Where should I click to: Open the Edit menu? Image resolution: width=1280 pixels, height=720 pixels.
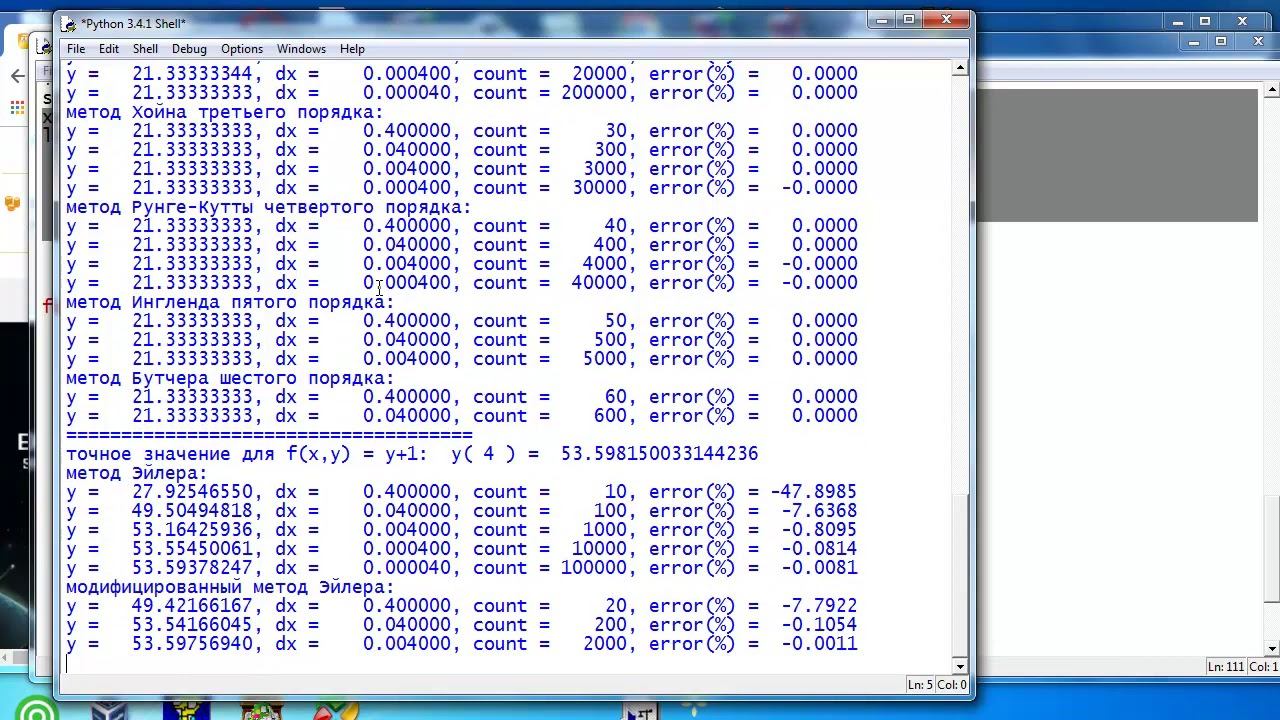pos(109,49)
